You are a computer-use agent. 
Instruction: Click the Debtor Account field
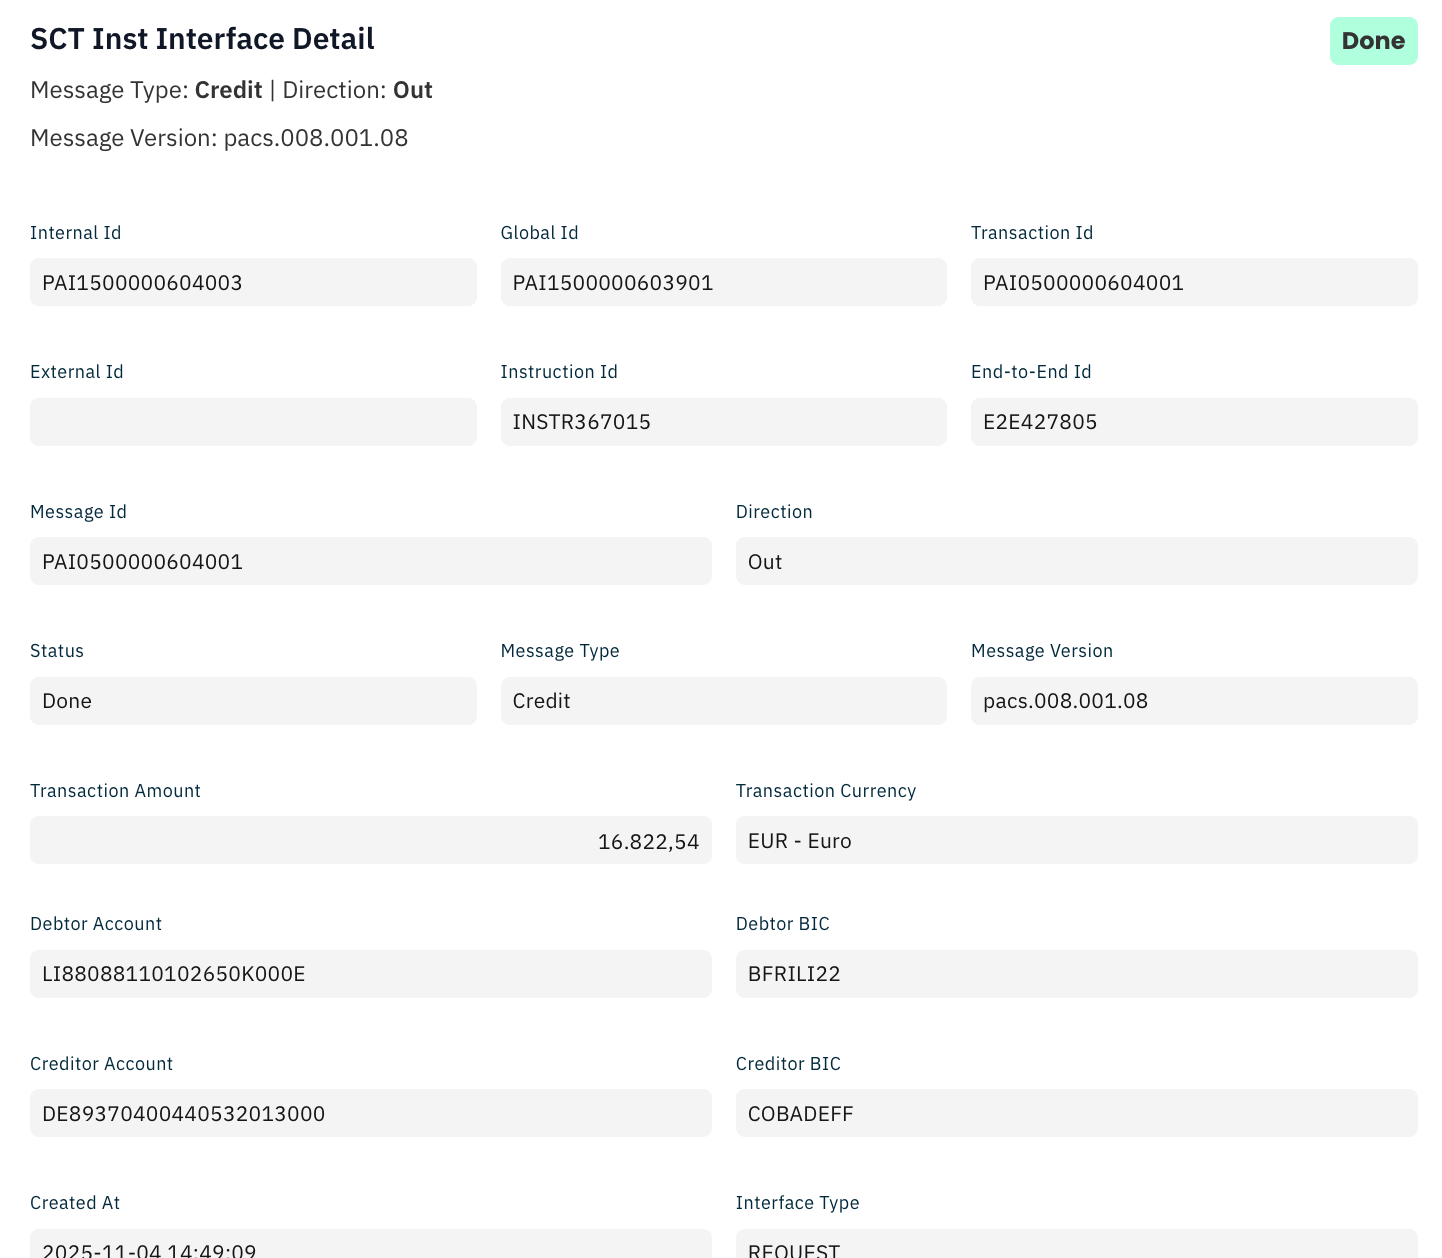370,974
